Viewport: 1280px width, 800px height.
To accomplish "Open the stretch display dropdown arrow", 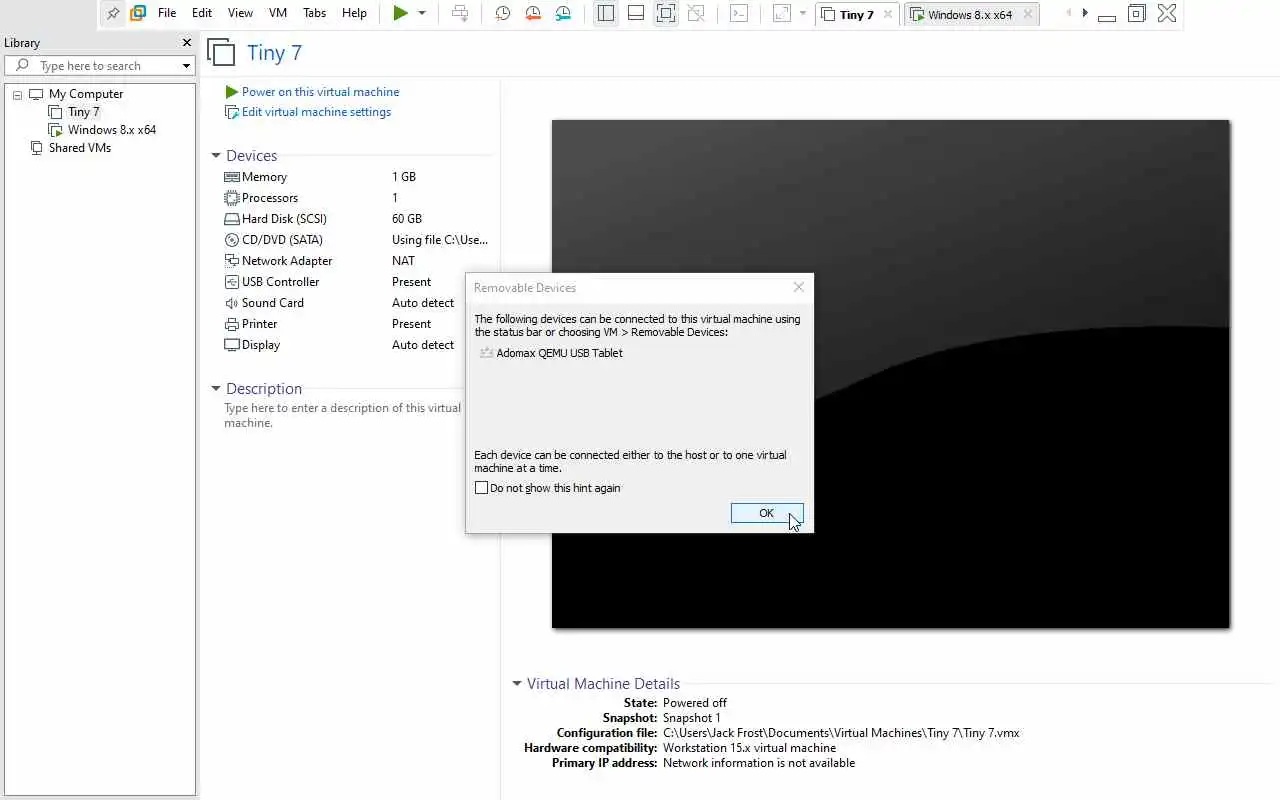I will (802, 13).
